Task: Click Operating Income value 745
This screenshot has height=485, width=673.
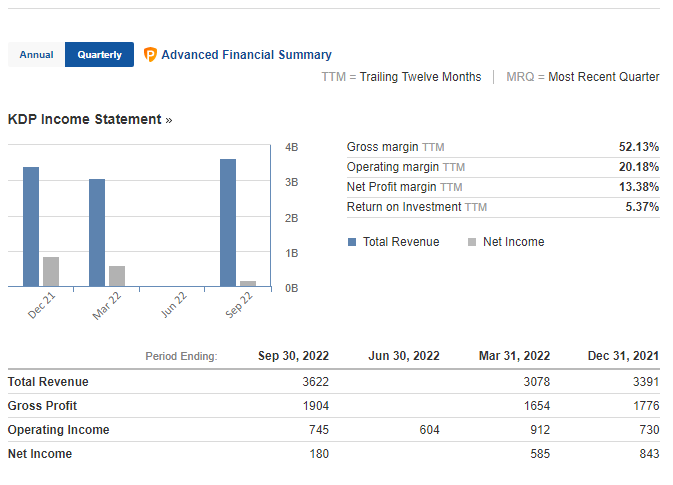Action: point(319,430)
